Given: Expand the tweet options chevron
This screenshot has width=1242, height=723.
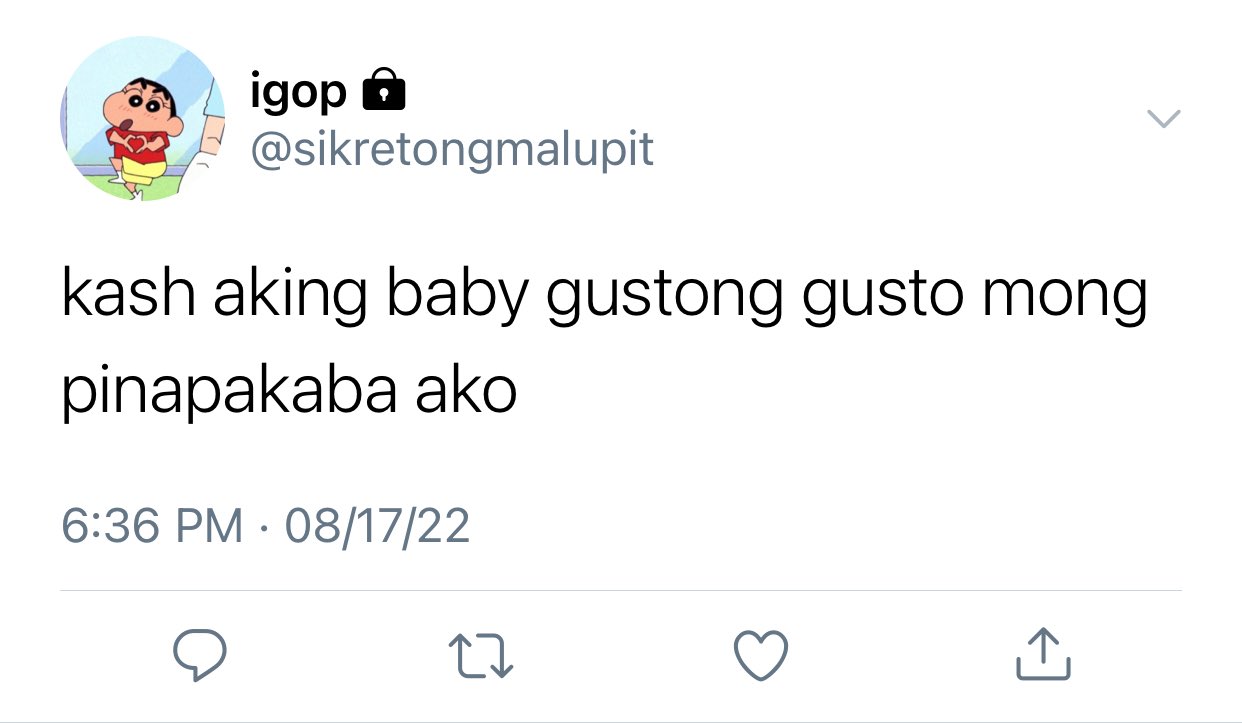Looking at the screenshot, I should tap(1163, 119).
